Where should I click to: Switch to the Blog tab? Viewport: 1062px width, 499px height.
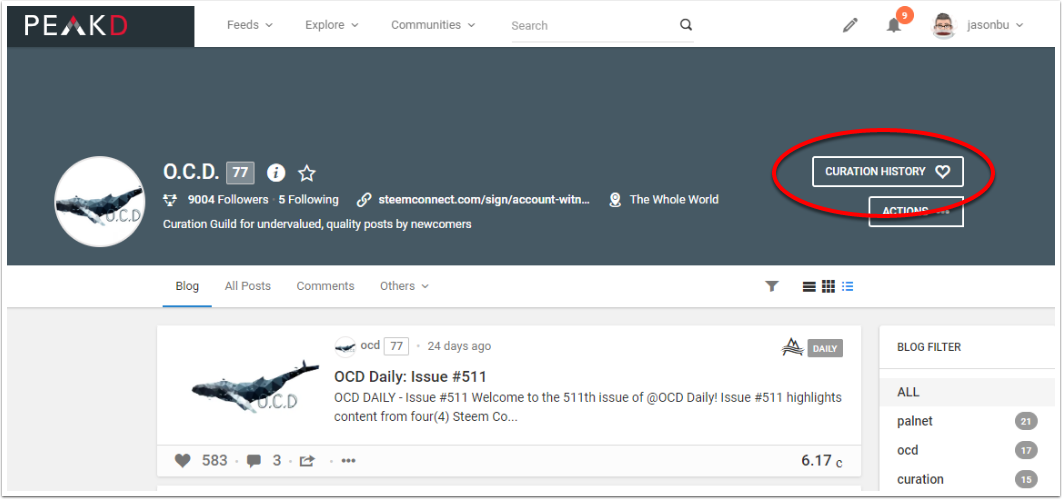coord(187,286)
